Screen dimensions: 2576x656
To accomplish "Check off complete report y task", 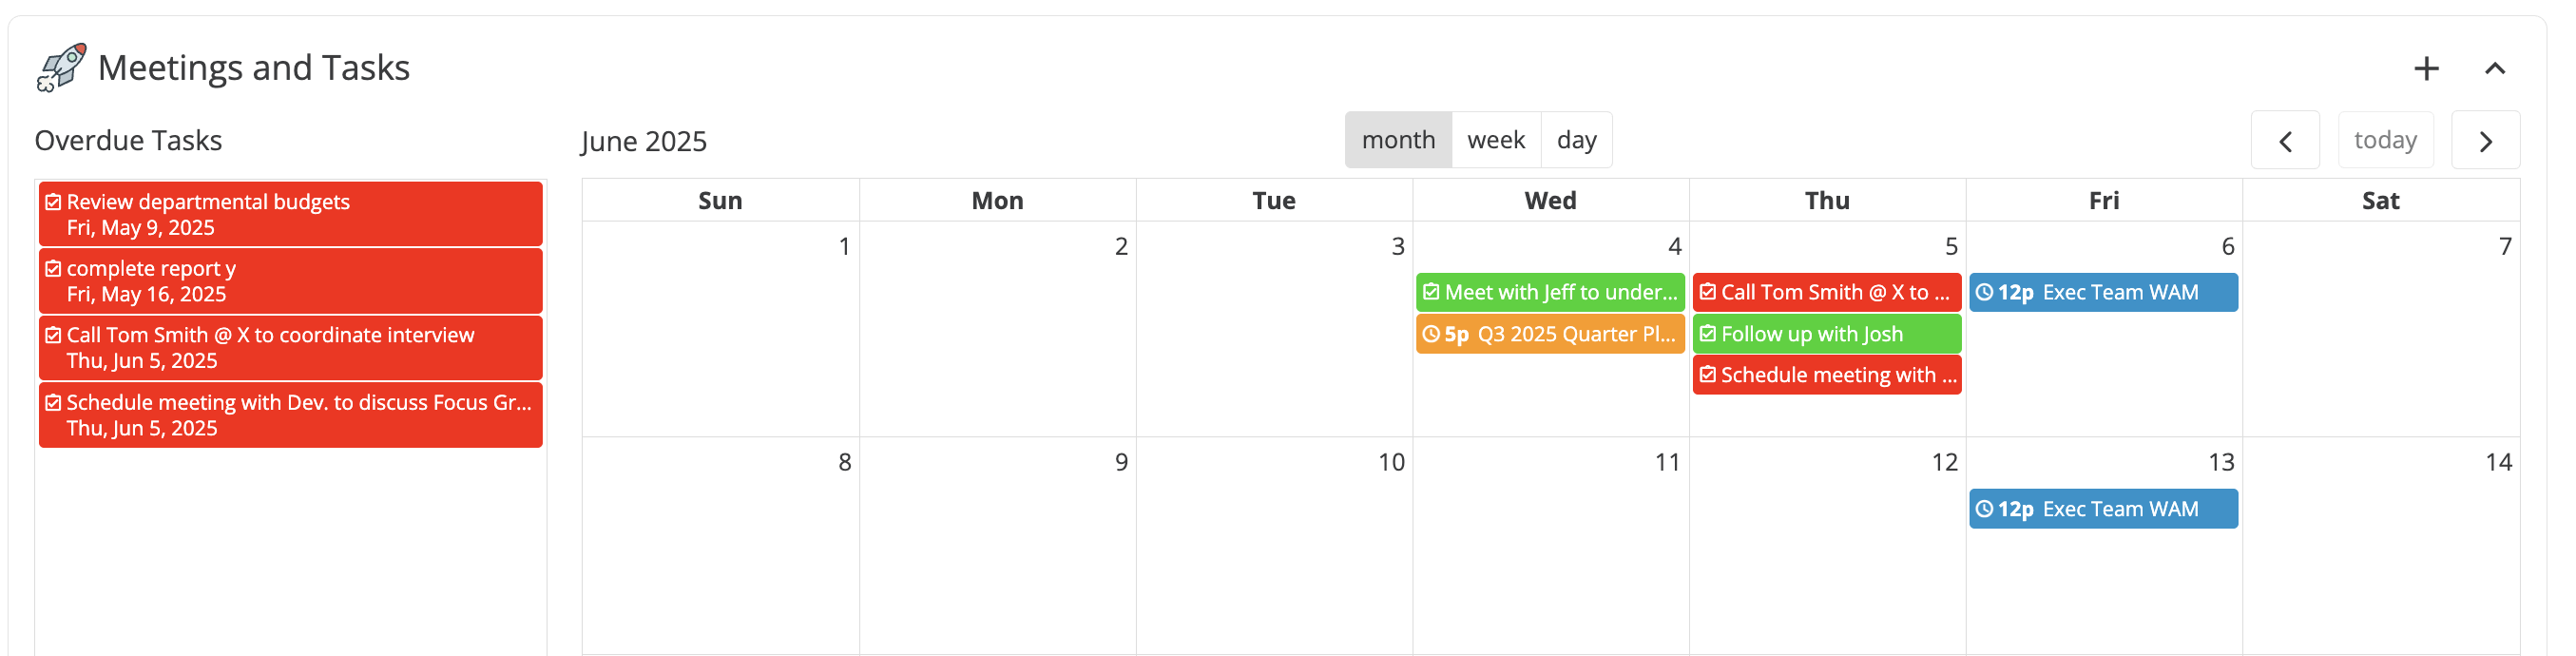I will coord(54,269).
